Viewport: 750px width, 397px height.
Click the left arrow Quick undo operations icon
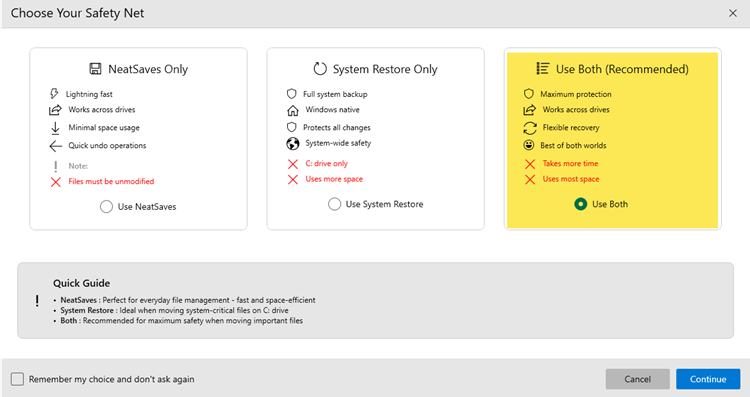pos(55,146)
